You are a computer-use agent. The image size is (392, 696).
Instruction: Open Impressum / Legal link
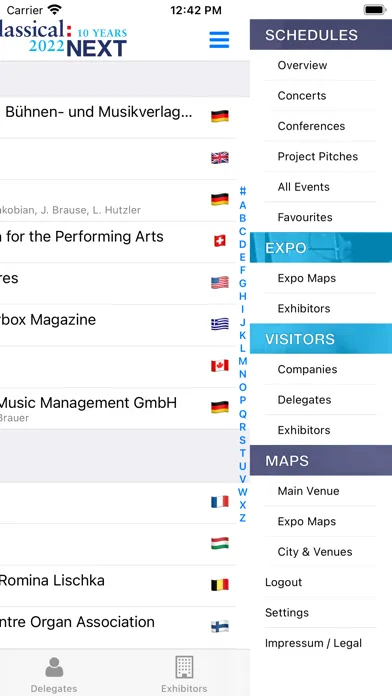pyautogui.click(x=313, y=643)
